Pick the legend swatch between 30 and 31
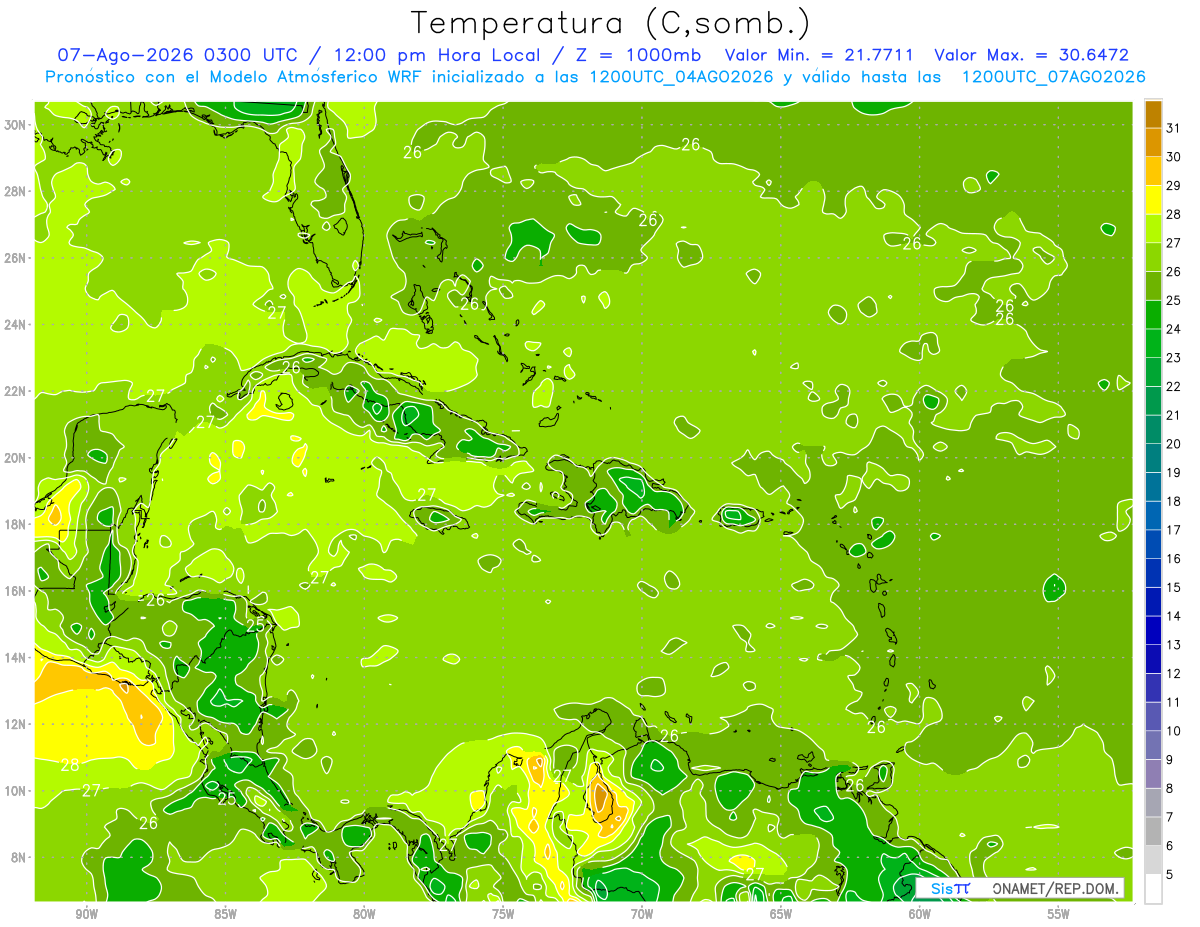1200x927 pixels. point(1153,142)
